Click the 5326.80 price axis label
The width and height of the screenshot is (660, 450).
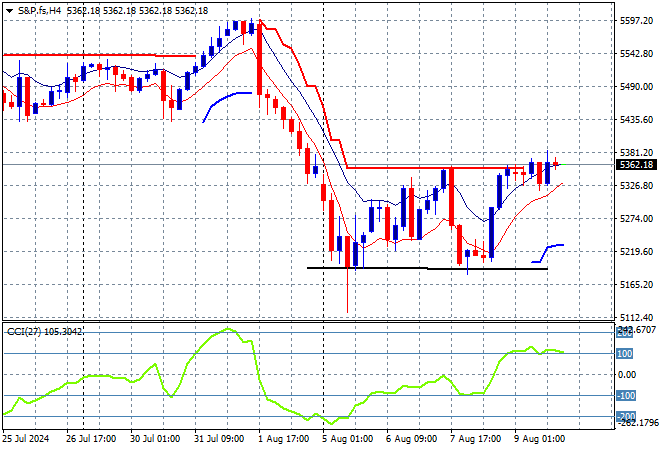pyautogui.click(x=636, y=186)
